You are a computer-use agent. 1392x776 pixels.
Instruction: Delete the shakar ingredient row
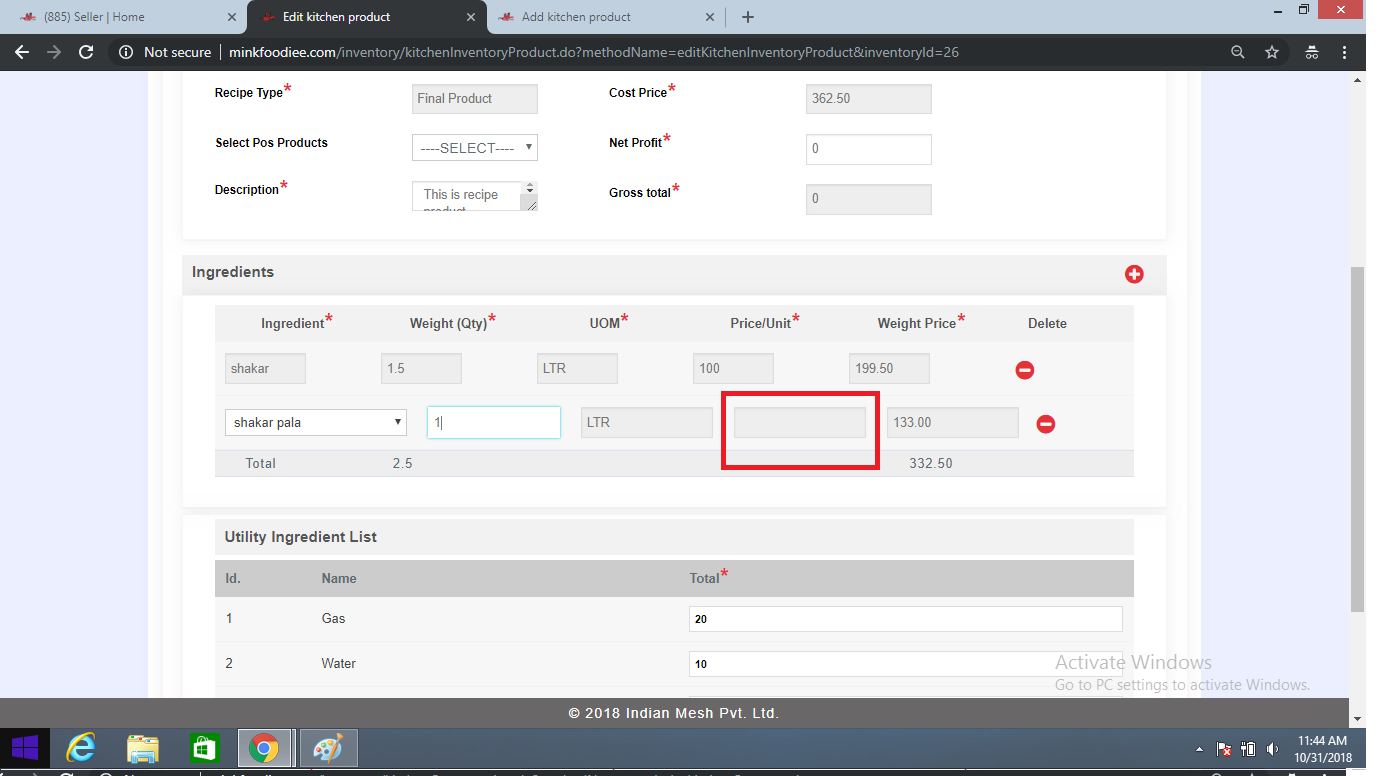point(1025,370)
